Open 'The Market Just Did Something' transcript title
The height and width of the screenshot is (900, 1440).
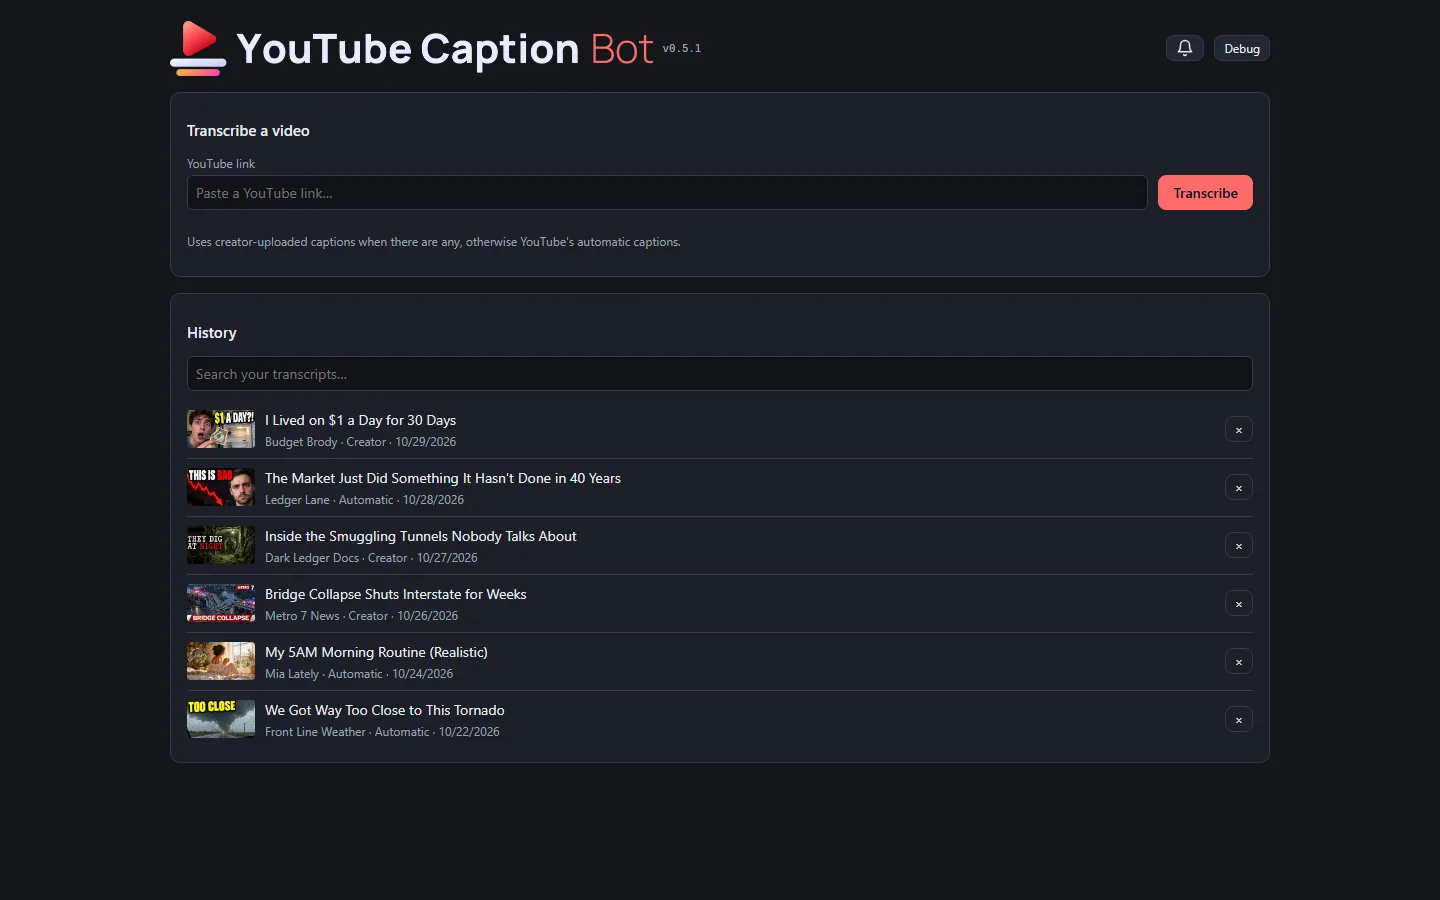coord(443,478)
